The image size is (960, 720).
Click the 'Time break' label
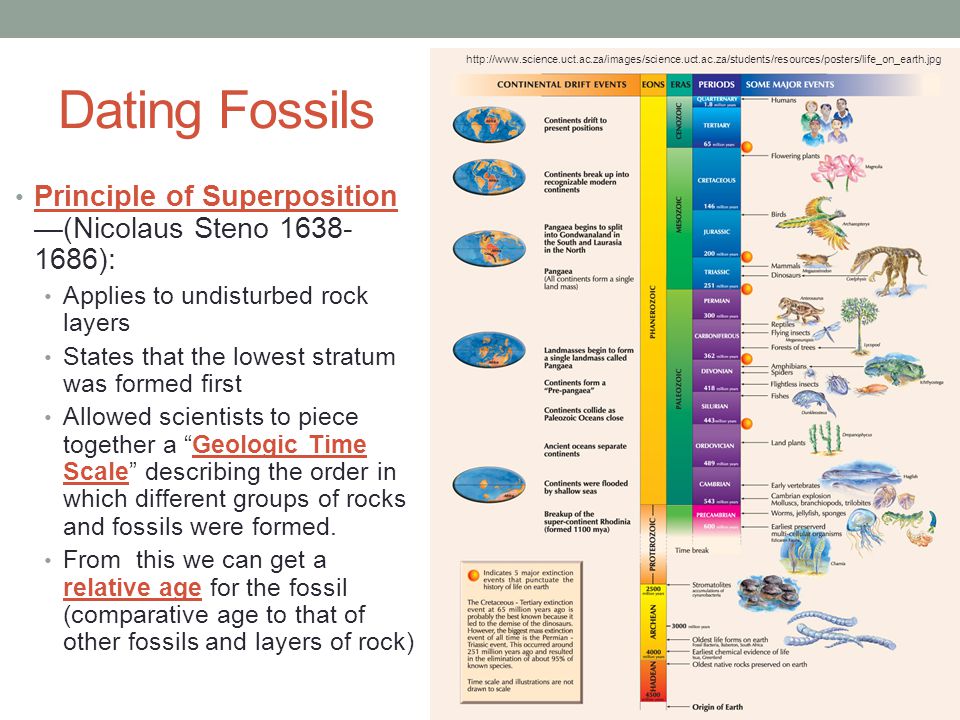tap(691, 550)
